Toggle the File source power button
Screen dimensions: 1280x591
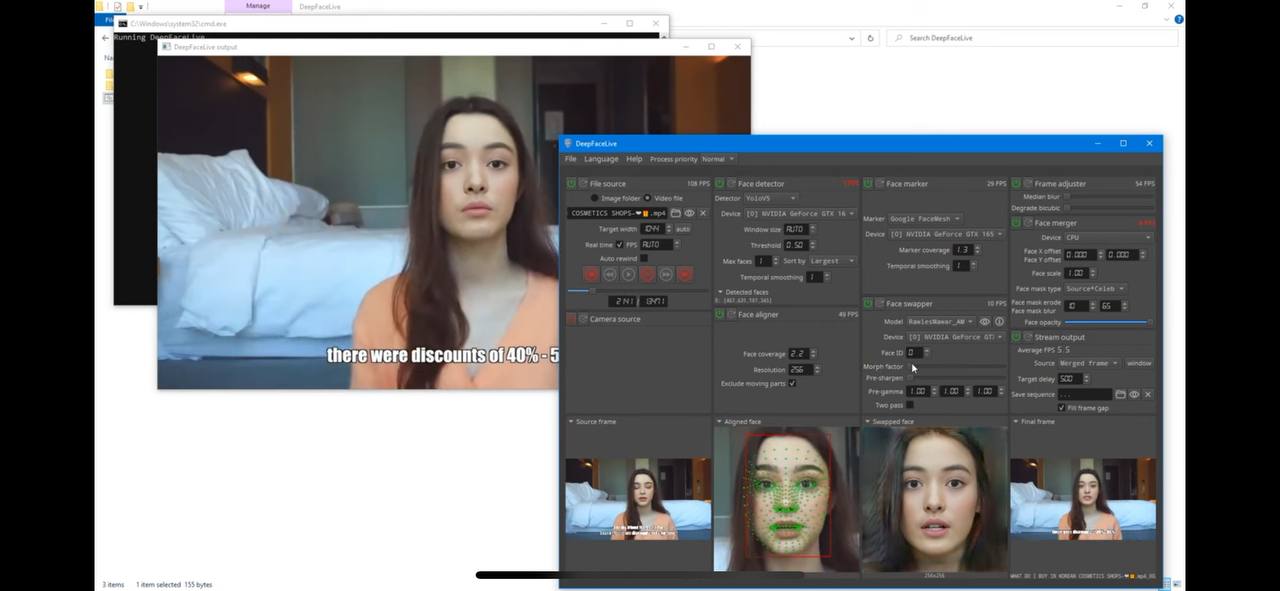pos(572,184)
